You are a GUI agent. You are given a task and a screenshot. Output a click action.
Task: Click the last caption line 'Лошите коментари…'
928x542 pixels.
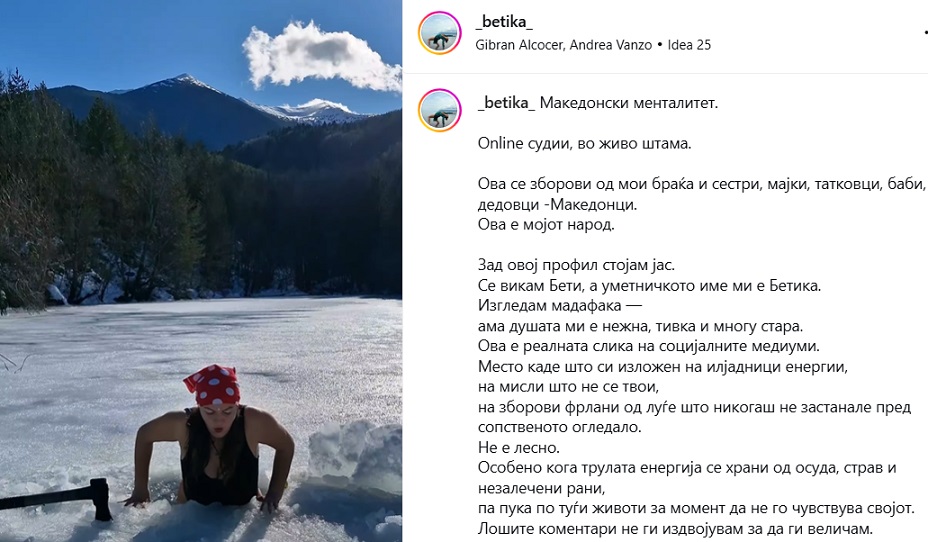(675, 528)
